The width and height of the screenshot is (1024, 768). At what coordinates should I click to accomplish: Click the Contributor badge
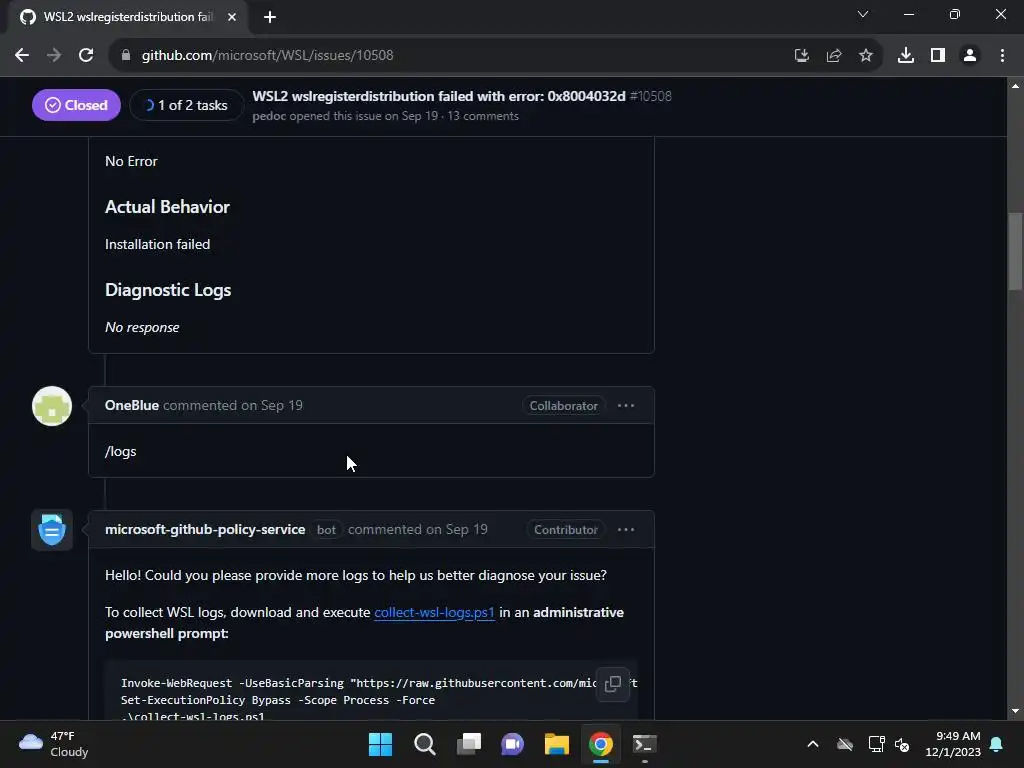pyautogui.click(x=566, y=530)
